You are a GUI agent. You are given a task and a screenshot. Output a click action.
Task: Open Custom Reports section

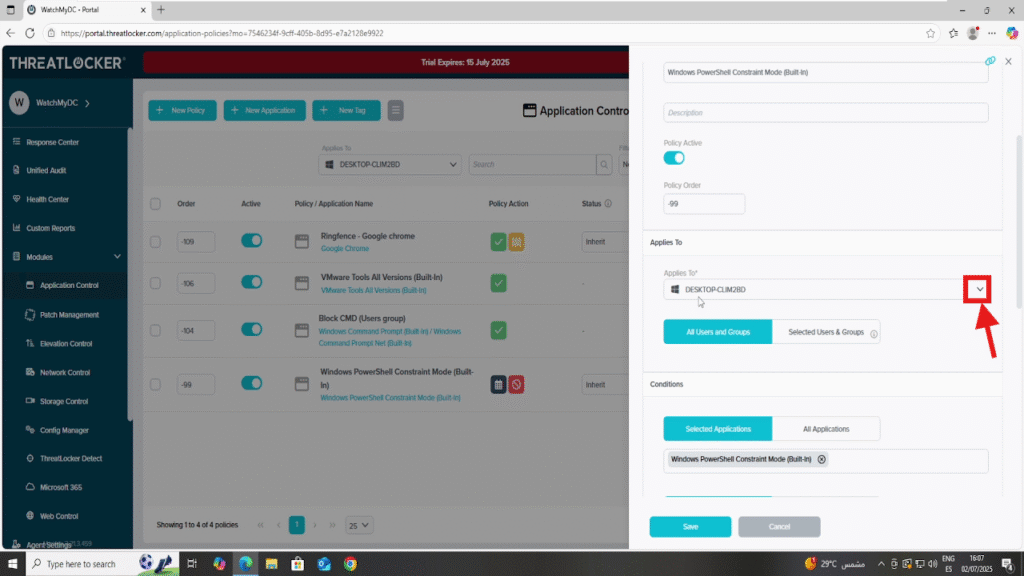click(50, 228)
